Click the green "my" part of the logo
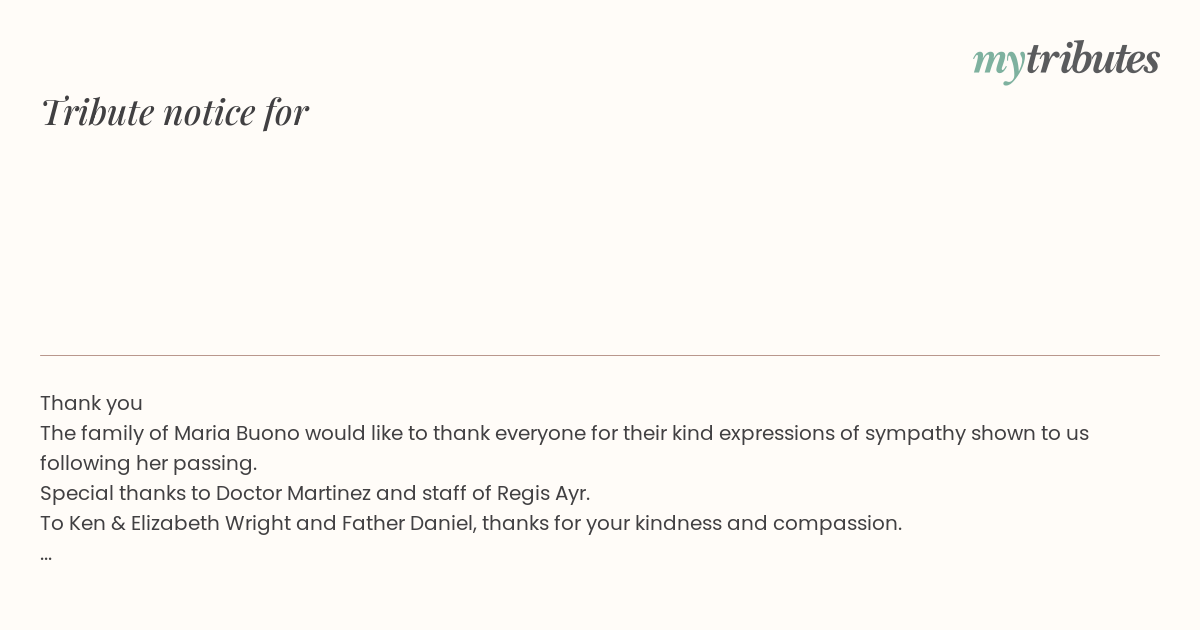 [x=998, y=61]
